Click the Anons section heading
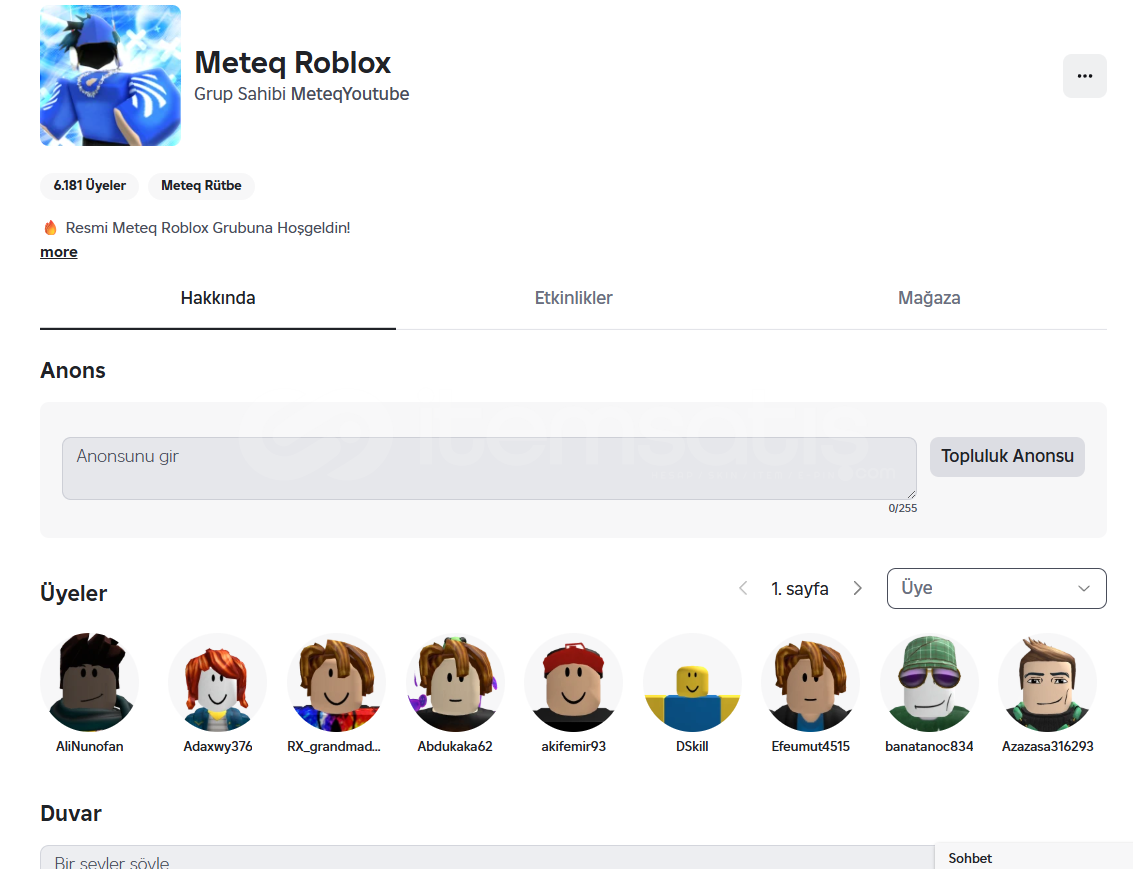1133x869 pixels. (x=73, y=371)
